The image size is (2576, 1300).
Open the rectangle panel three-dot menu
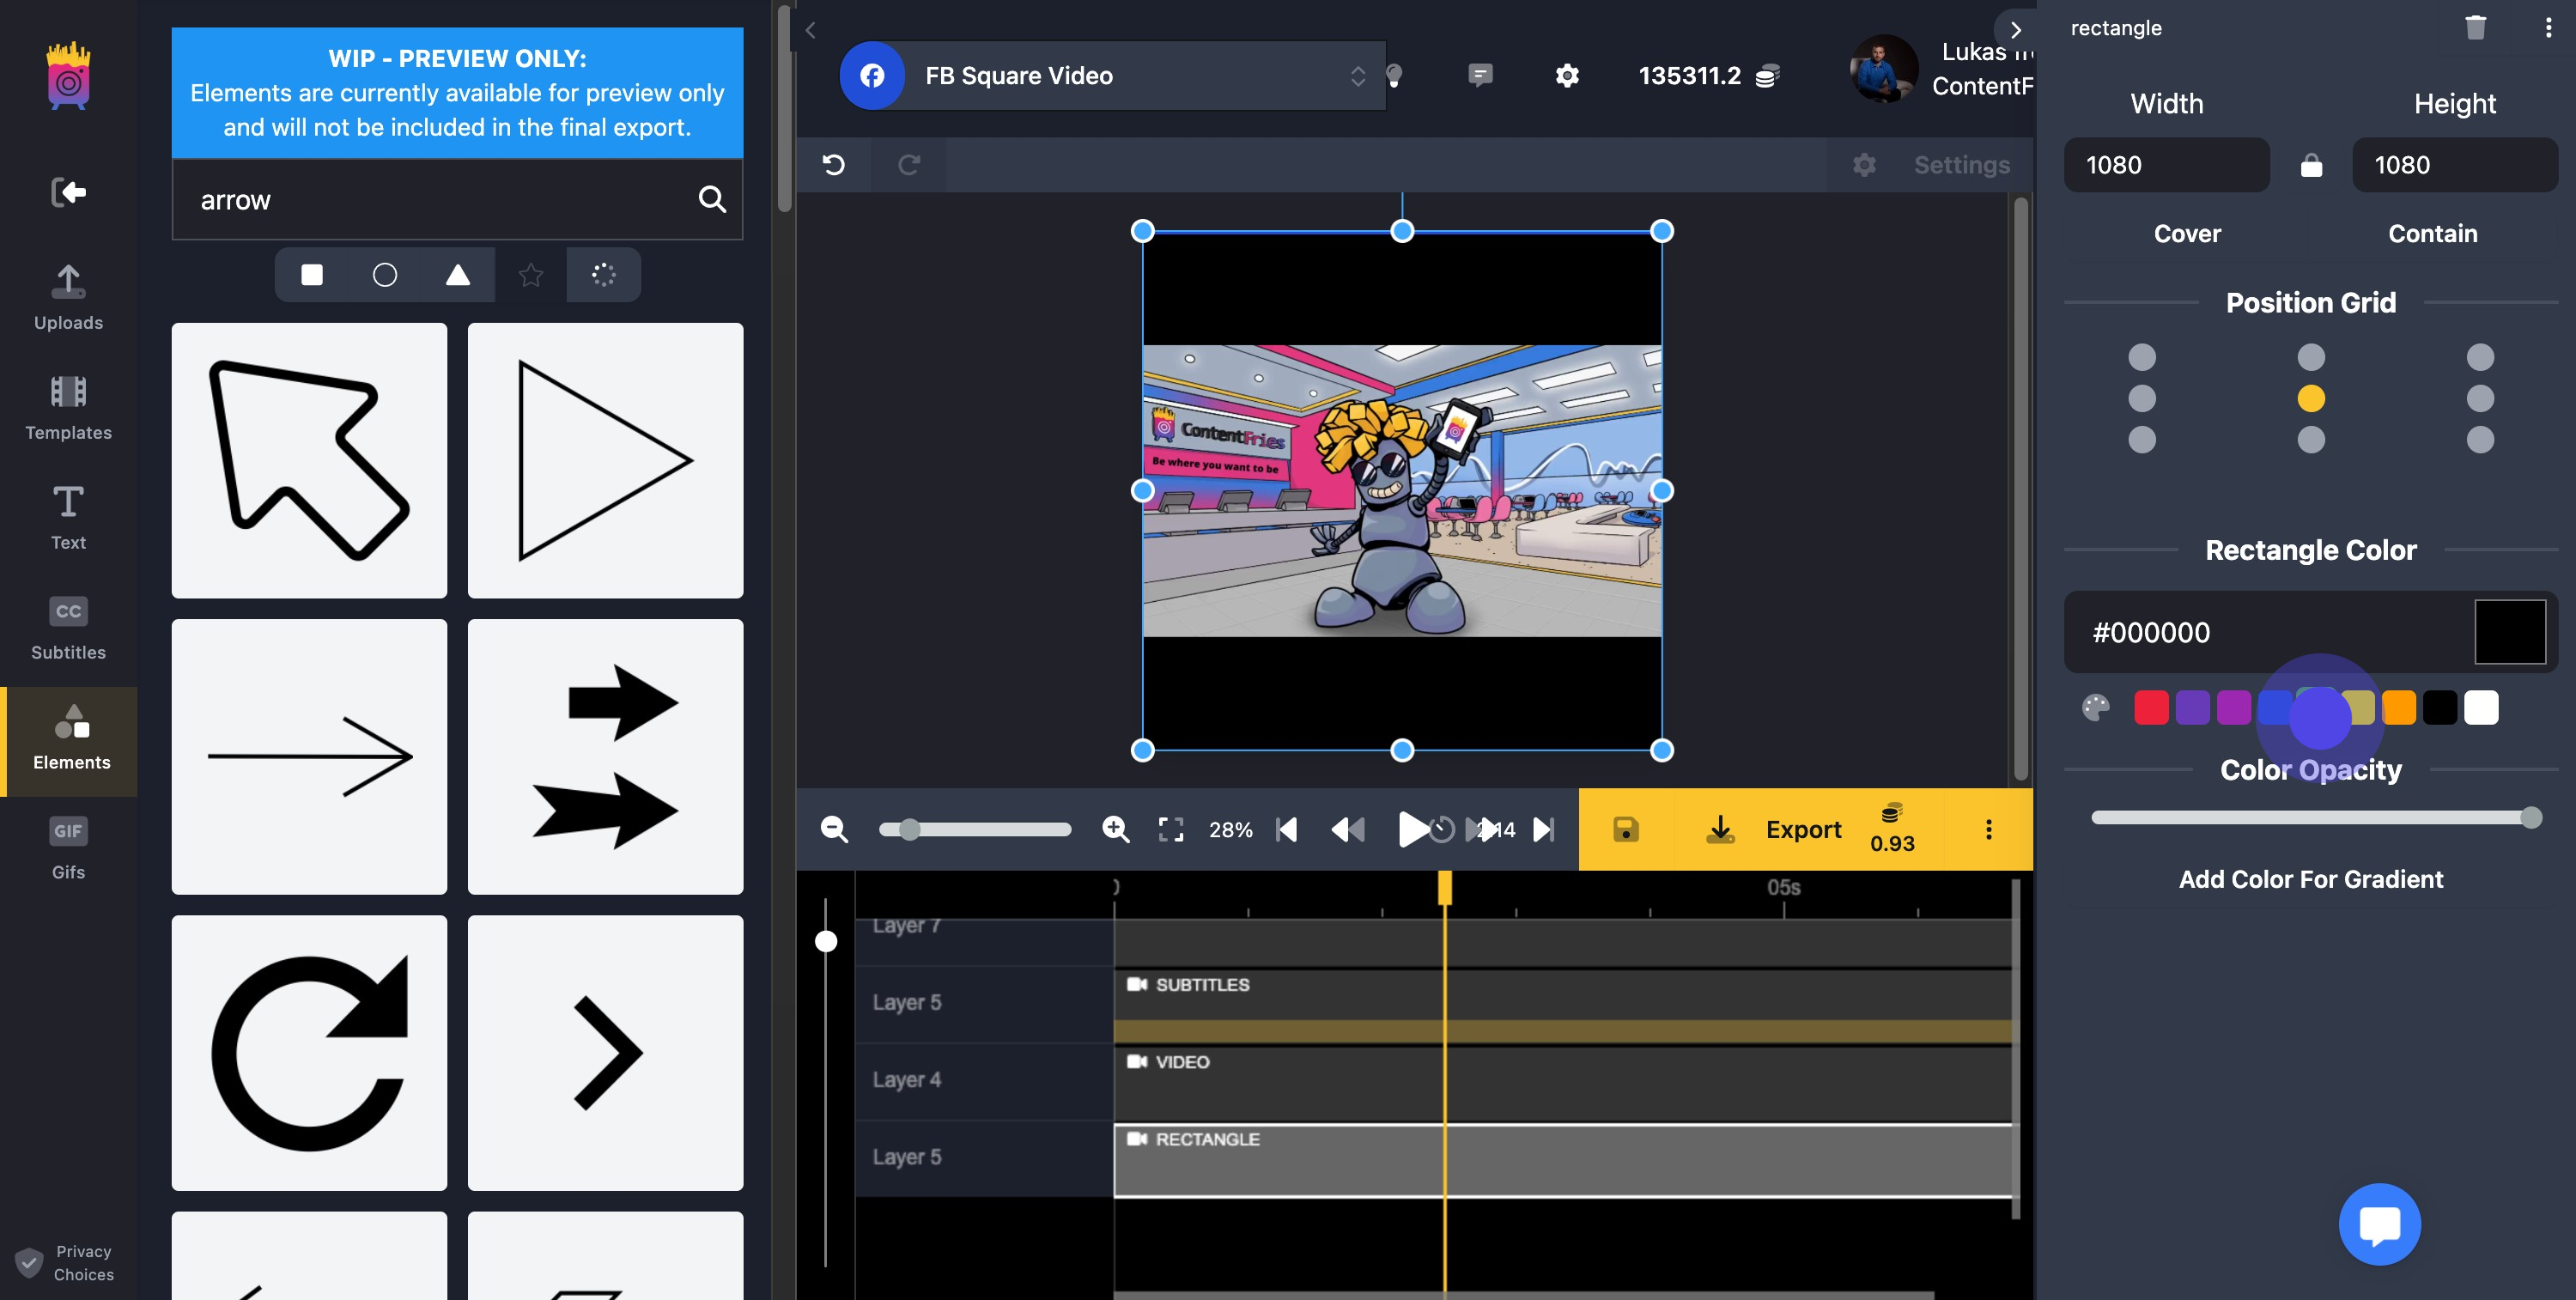click(x=2547, y=28)
